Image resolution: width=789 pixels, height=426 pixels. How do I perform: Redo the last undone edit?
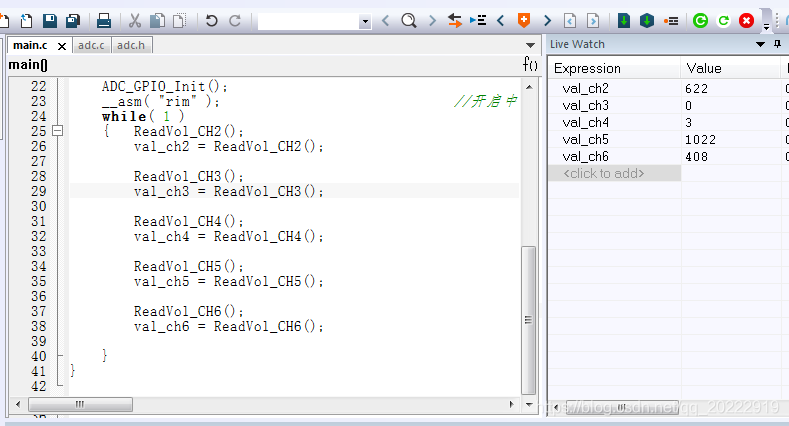coord(234,21)
